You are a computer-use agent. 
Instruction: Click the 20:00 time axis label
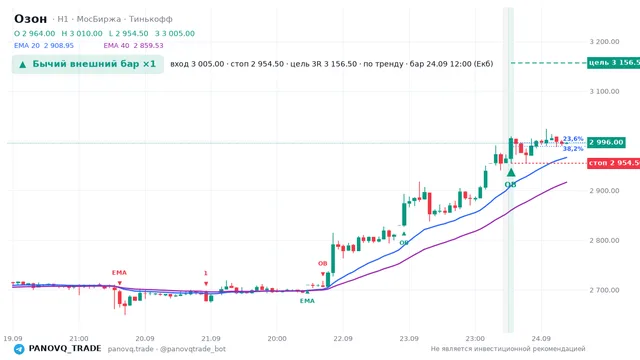pyautogui.click(x=277, y=339)
